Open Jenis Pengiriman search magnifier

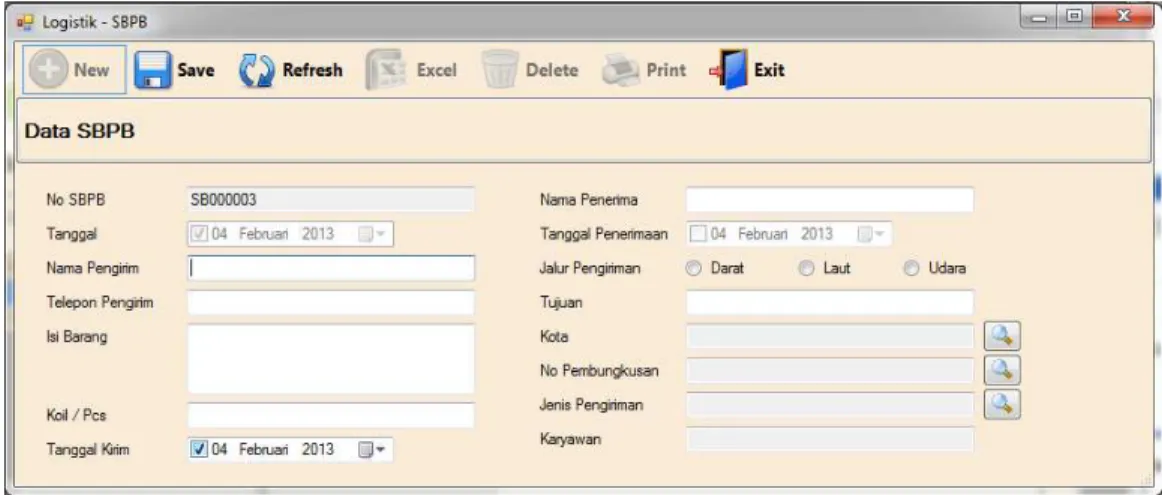pos(1002,403)
